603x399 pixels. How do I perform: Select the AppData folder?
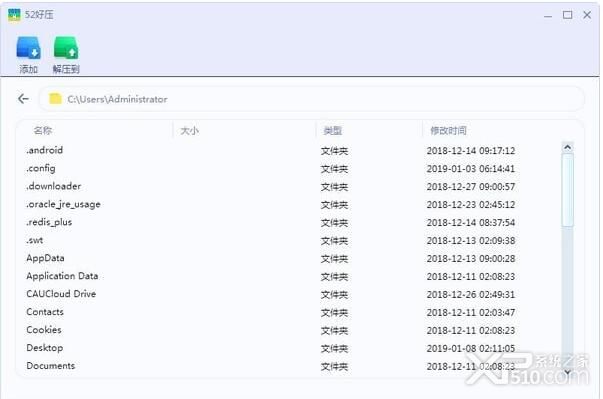click(x=45, y=258)
